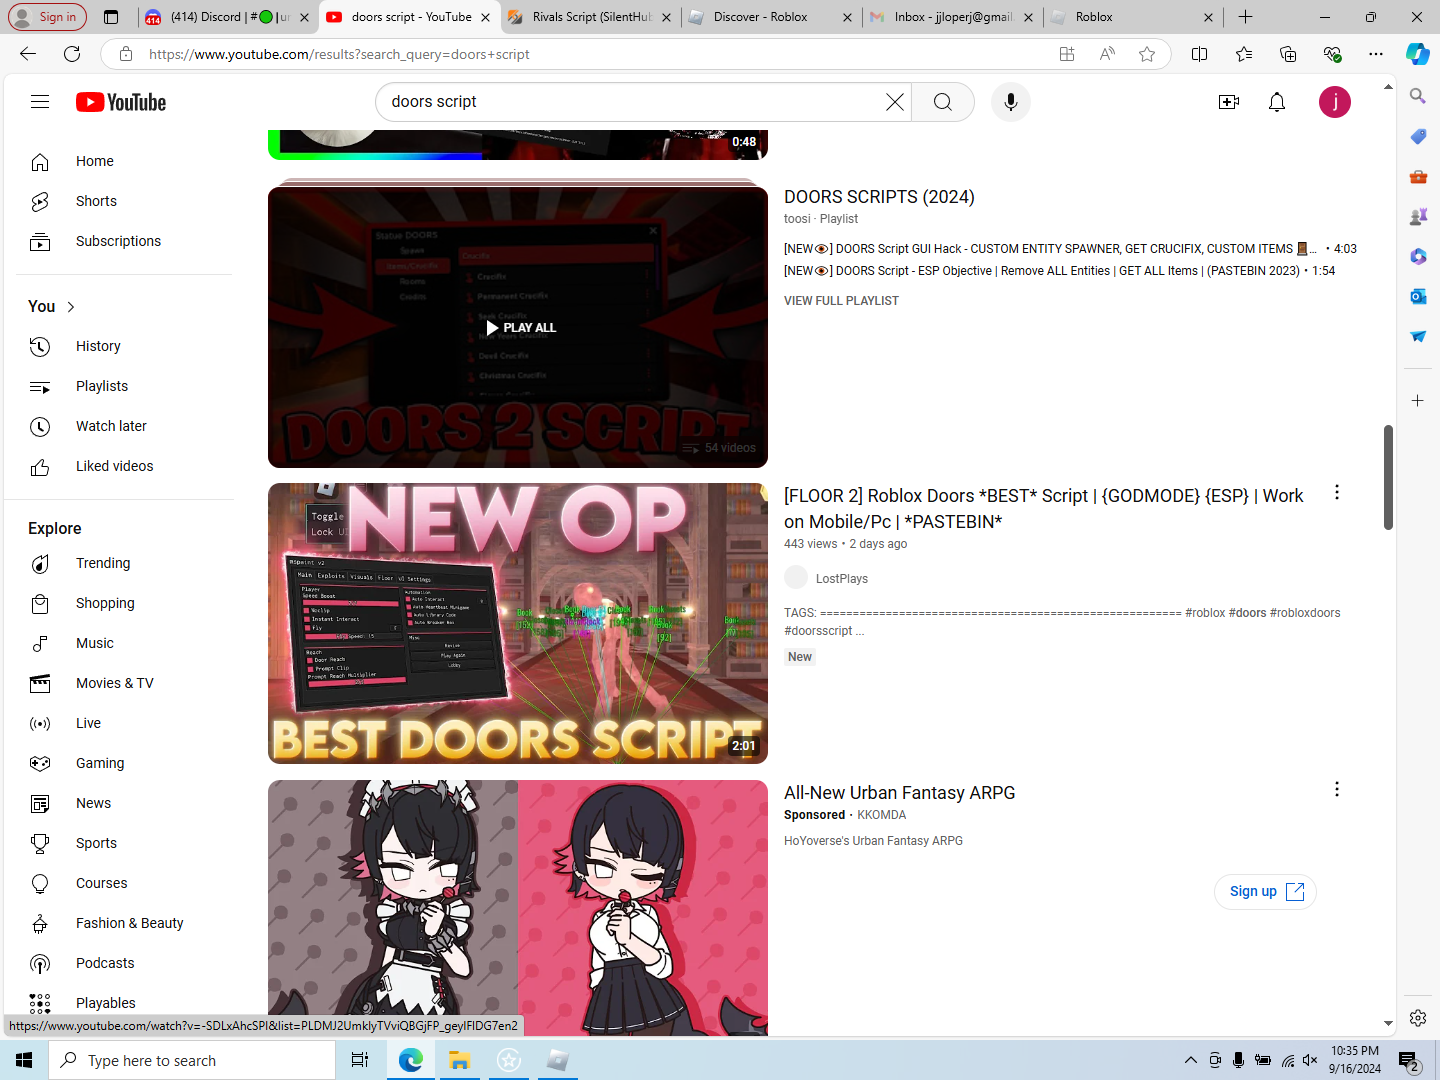Click the YouTube search input field
Image resolution: width=1440 pixels, height=1080 pixels.
click(x=635, y=102)
